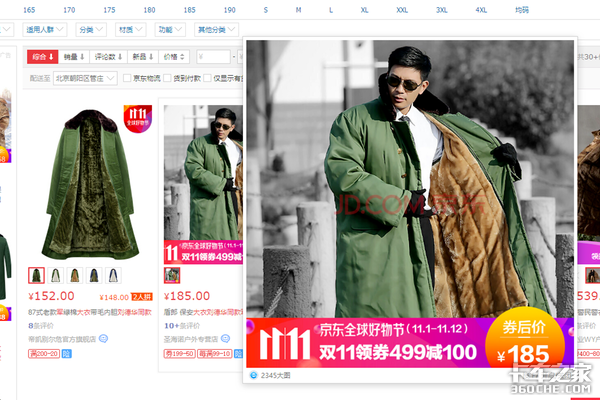The width and height of the screenshot is (600, 400).
Task: Click the 2345大图 label icon
Action: pos(253,375)
